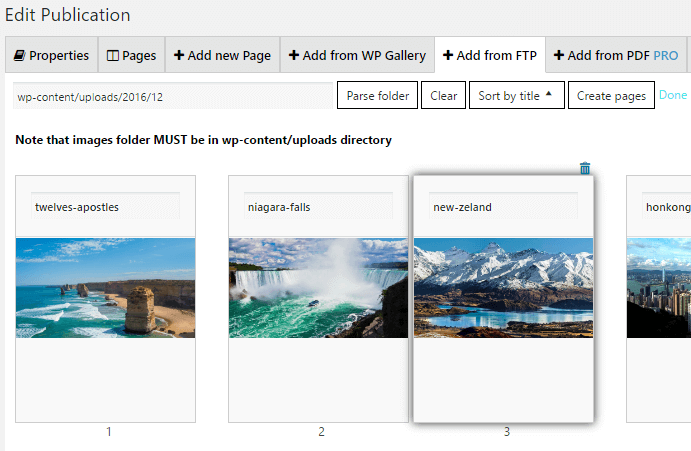The height and width of the screenshot is (451, 691).
Task: Click page number 1 label
Action: coord(109,432)
